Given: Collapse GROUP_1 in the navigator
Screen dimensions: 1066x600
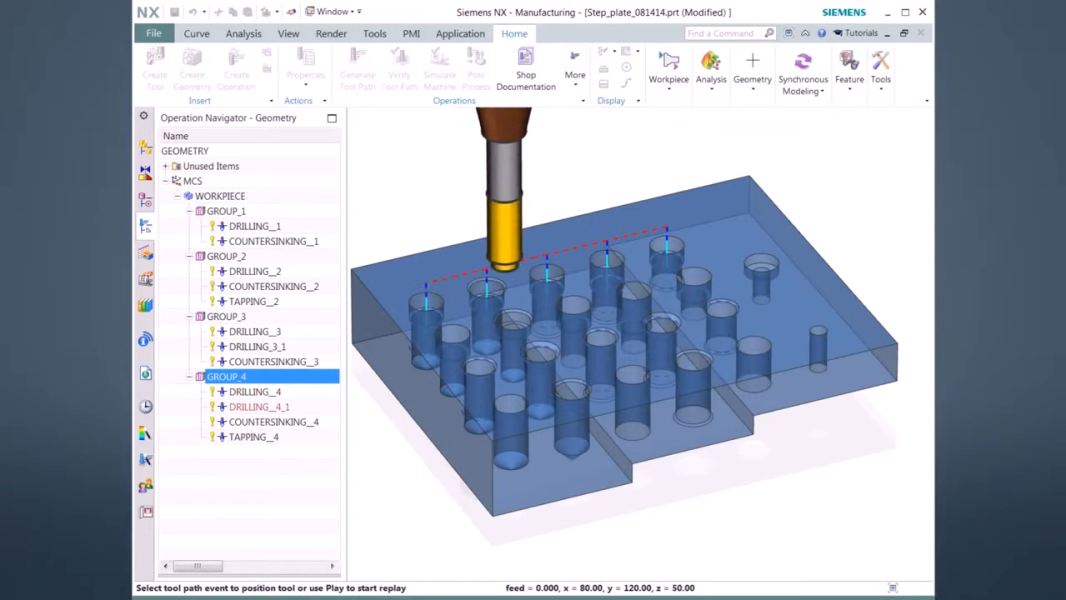Looking at the screenshot, I should pyautogui.click(x=190, y=211).
